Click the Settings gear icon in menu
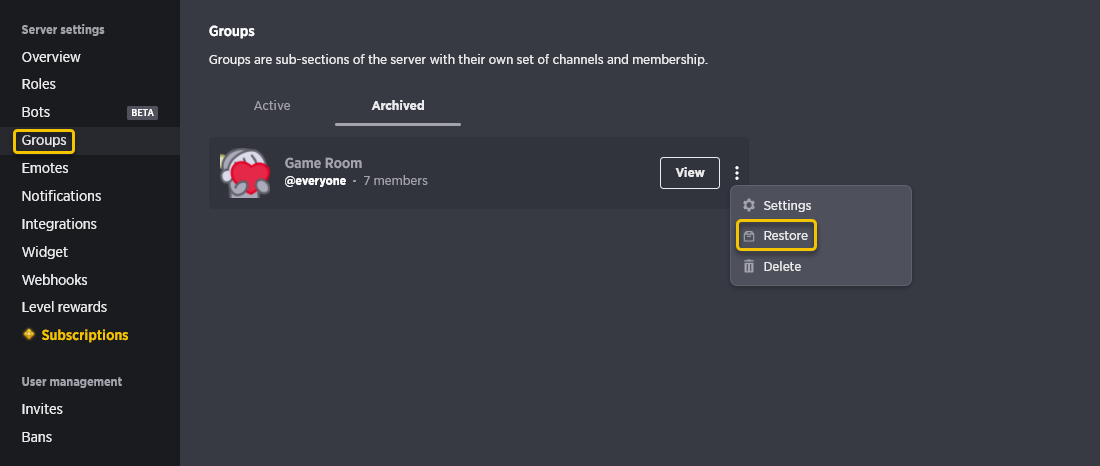The width and height of the screenshot is (1100, 466). point(749,206)
